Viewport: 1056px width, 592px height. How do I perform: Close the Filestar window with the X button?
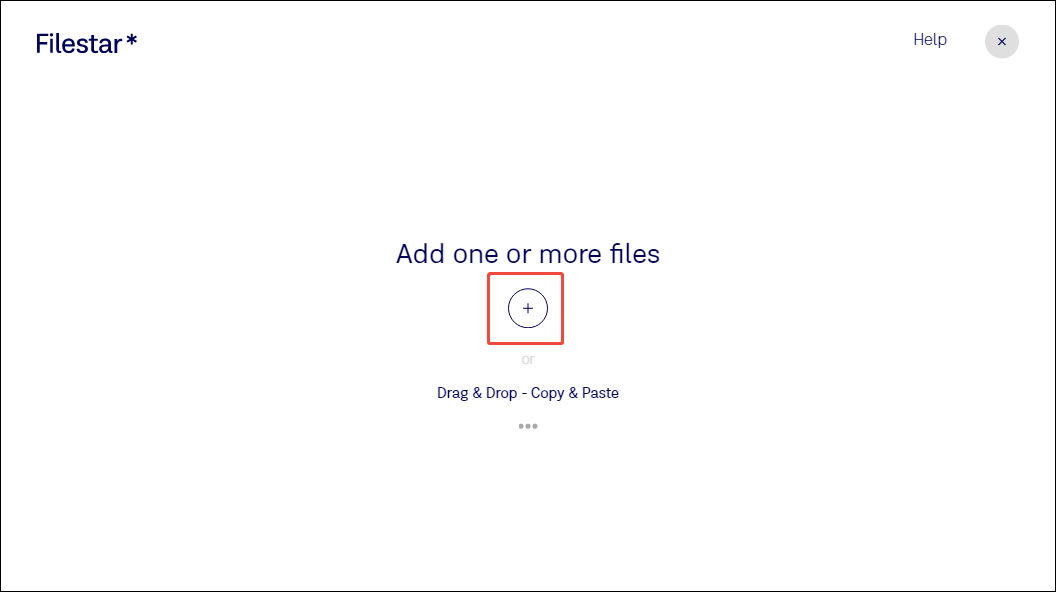1001,42
